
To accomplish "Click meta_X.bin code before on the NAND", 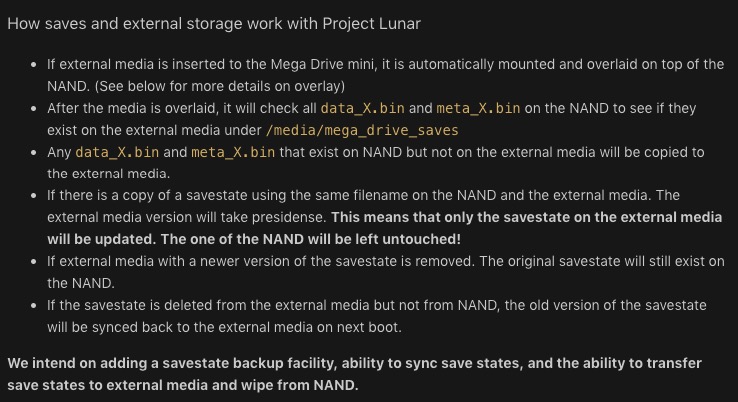I will pyautogui.click(x=478, y=108).
